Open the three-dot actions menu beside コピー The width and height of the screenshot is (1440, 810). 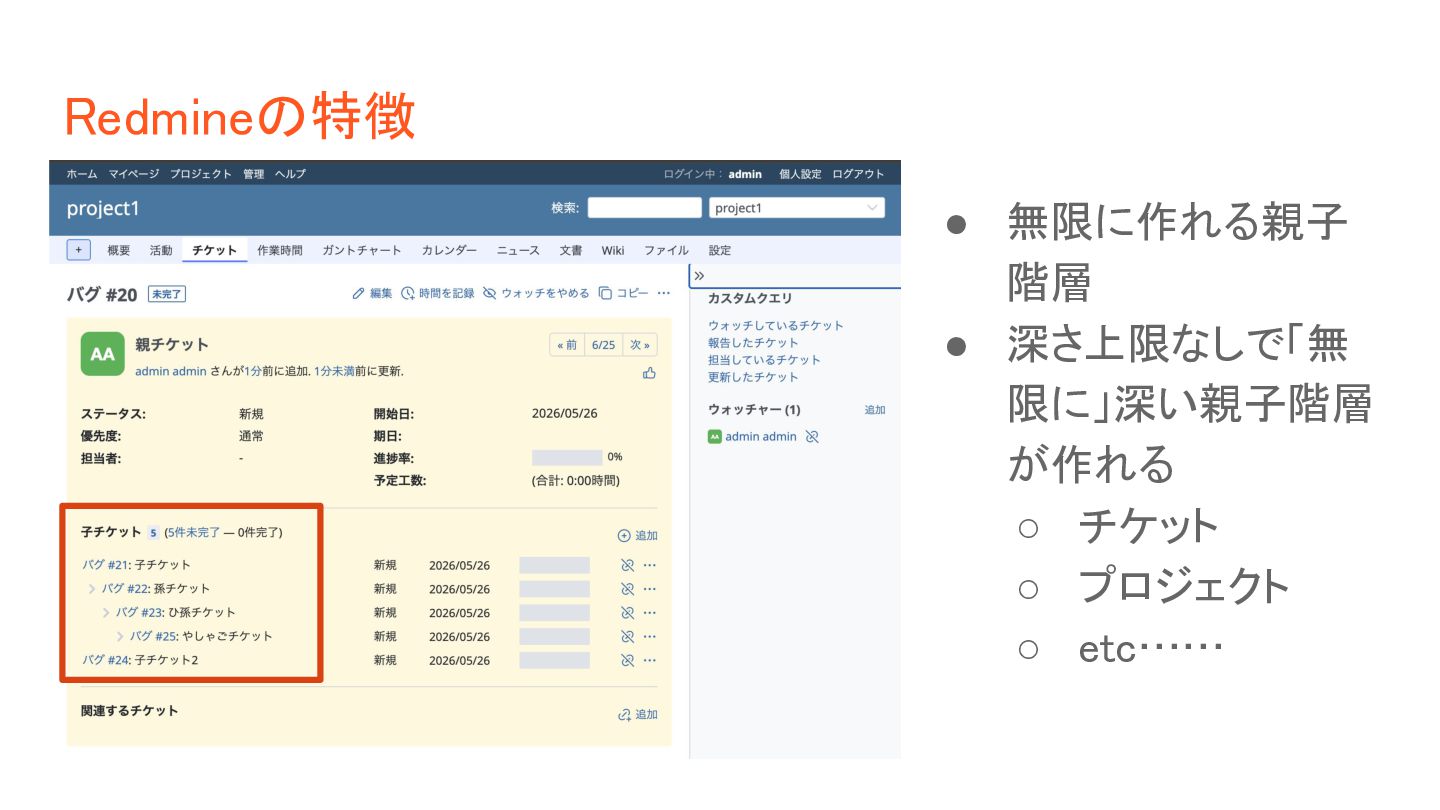point(663,293)
